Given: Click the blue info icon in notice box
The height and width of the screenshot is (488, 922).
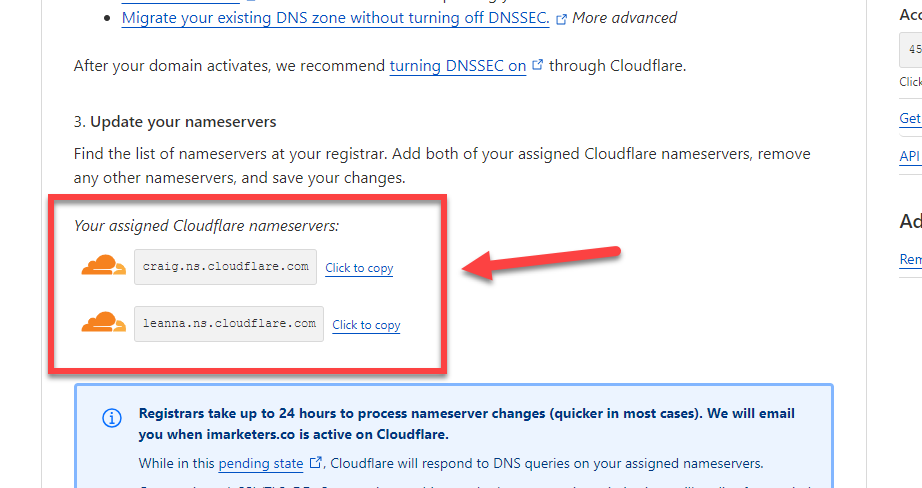Looking at the screenshot, I should 112,418.
